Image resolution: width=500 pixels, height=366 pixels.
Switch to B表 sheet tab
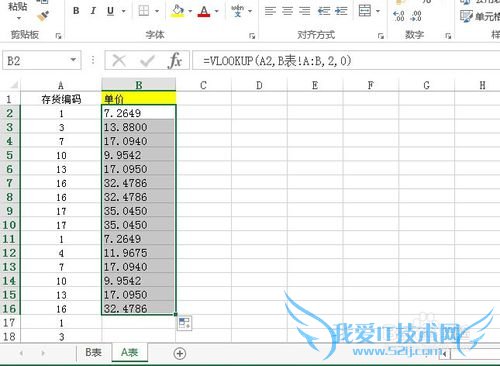(x=93, y=352)
